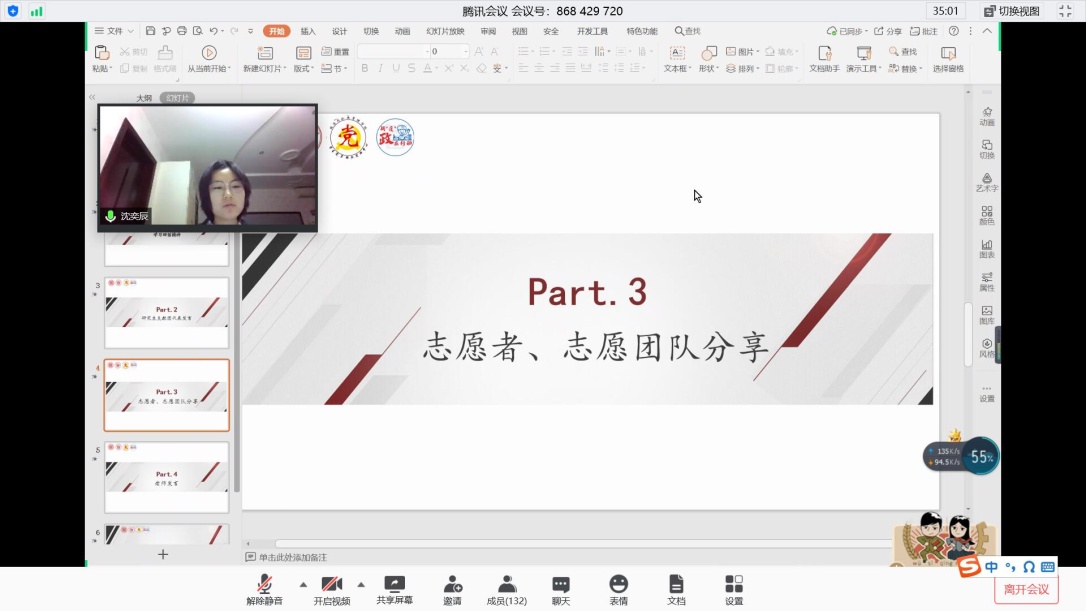The height and width of the screenshot is (611, 1086).
Task: Click the 切换视图 switch view button
Action: 1011,11
